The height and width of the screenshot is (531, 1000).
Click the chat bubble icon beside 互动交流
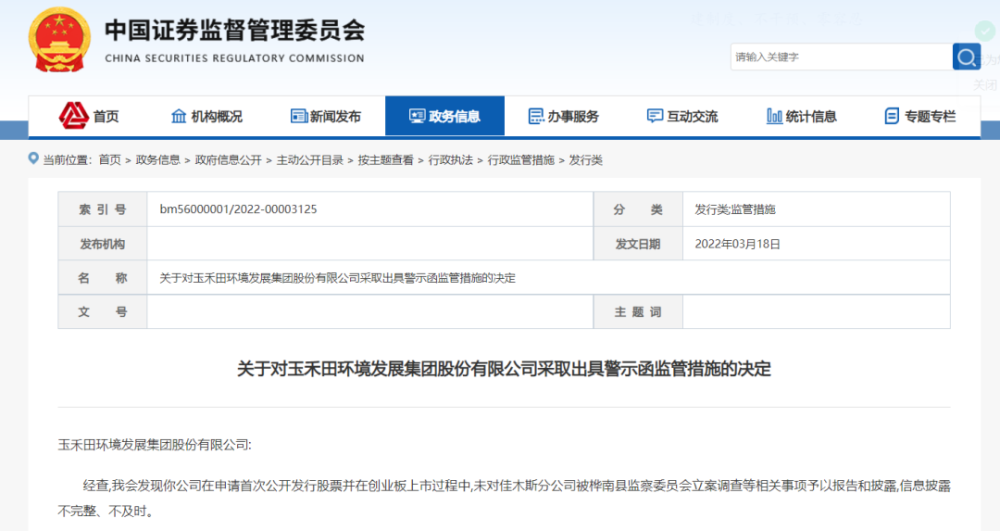click(654, 116)
